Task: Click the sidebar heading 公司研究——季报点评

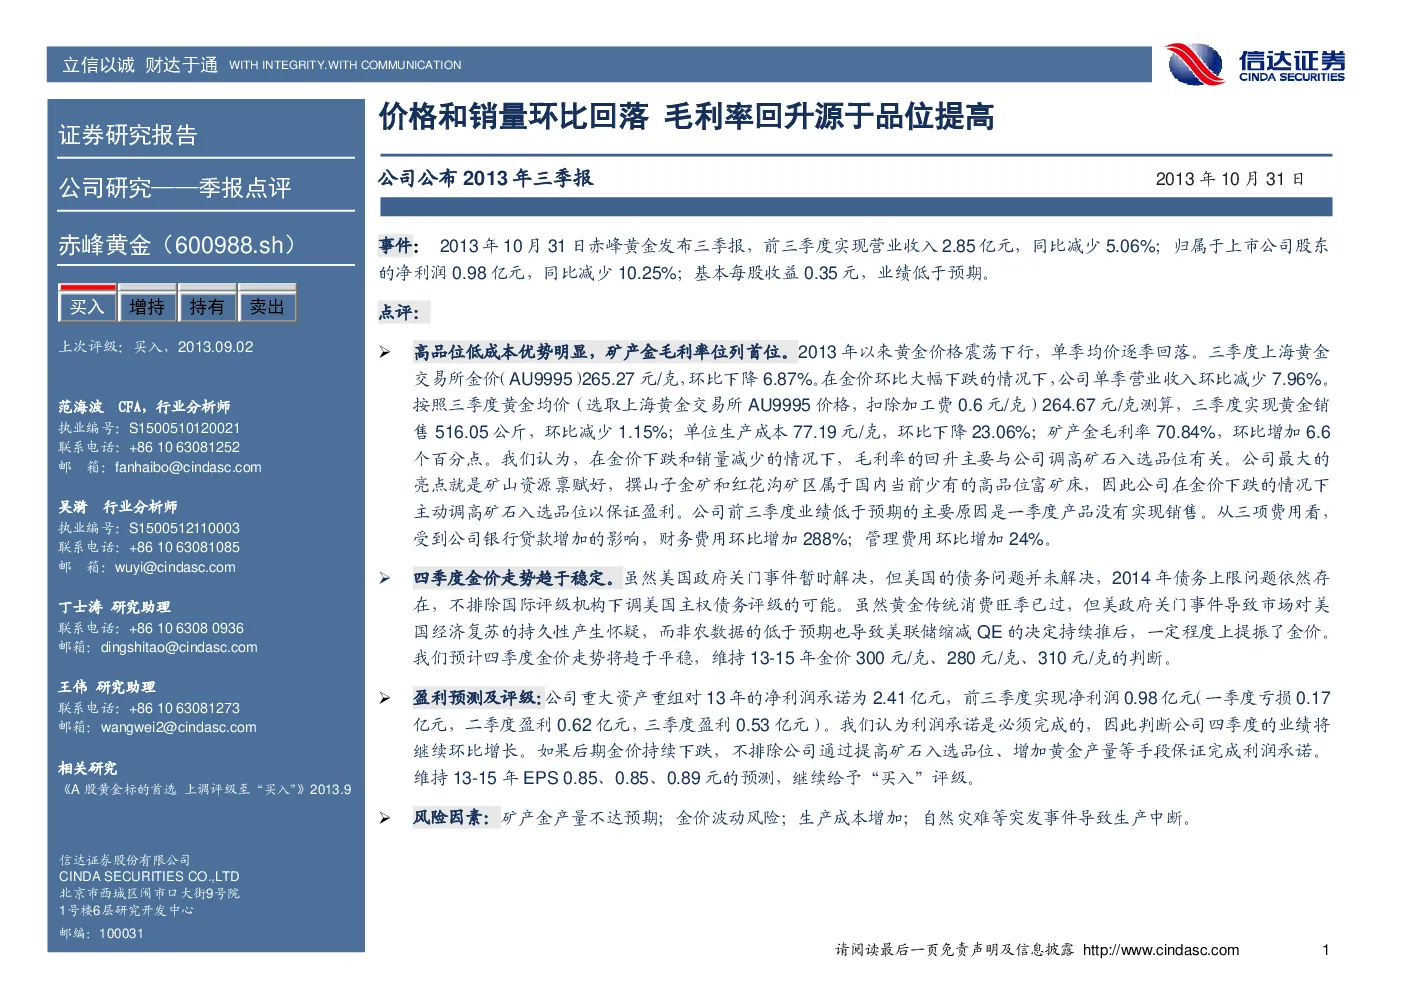Action: click(x=175, y=188)
